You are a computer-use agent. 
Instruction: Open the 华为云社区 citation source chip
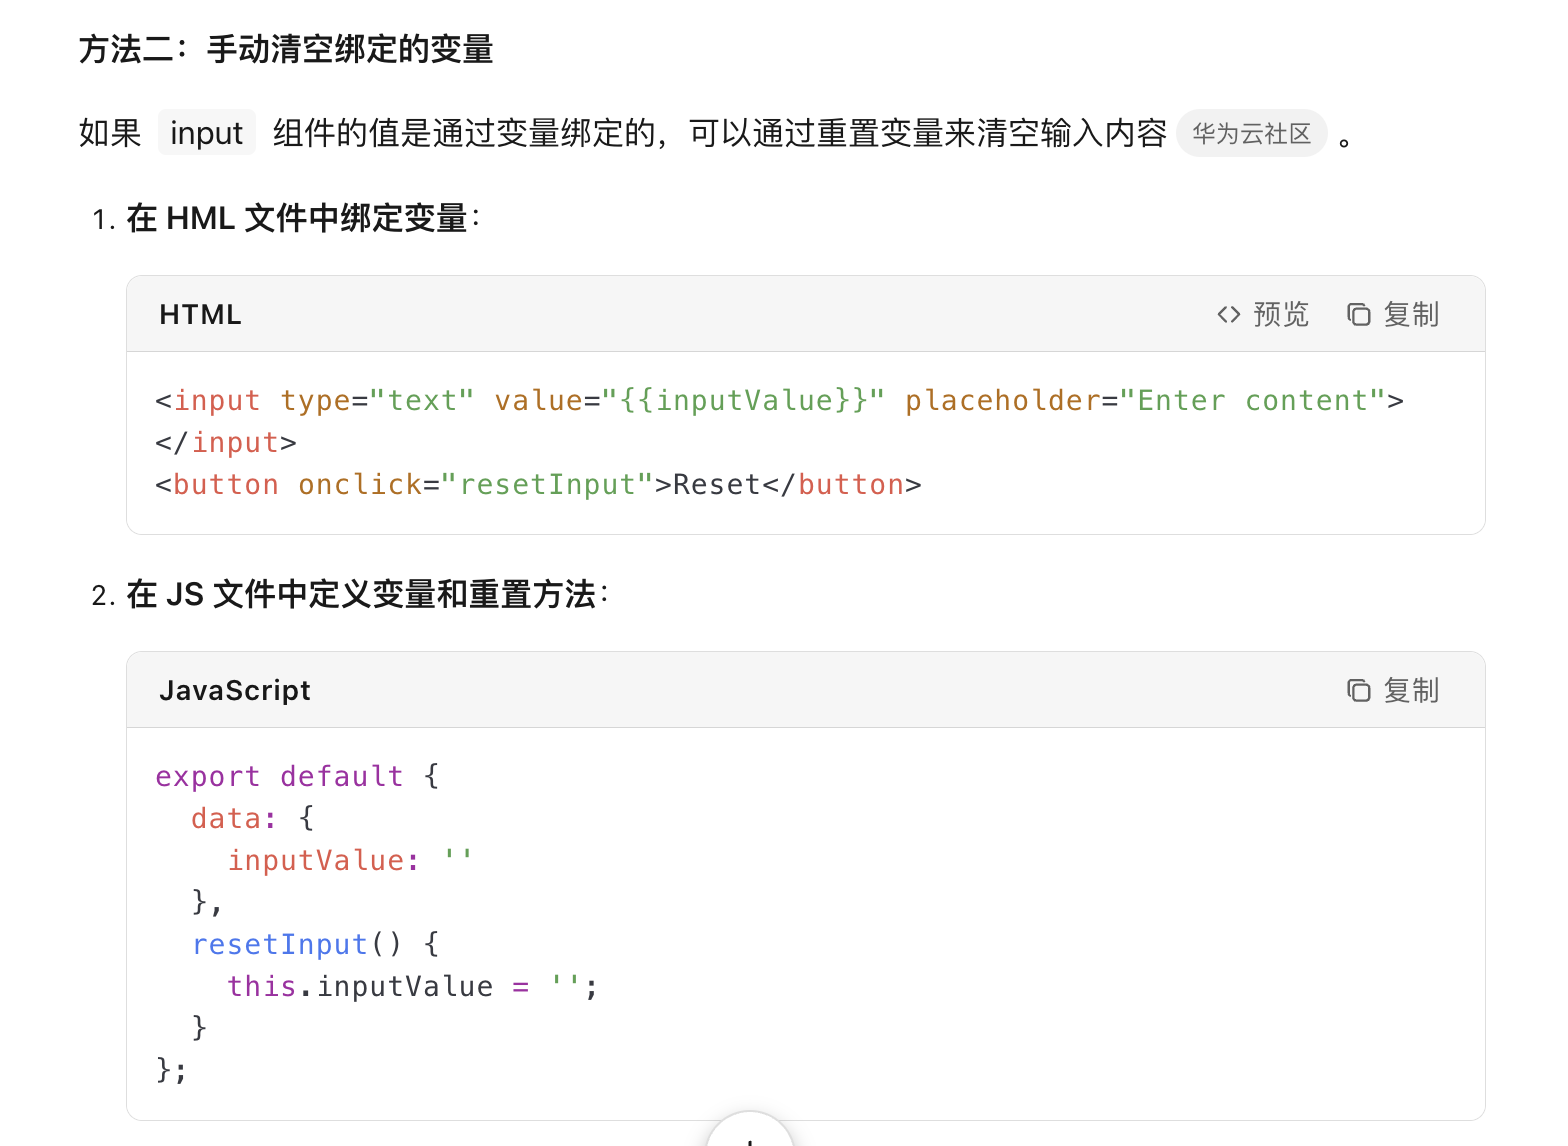click(x=1251, y=133)
